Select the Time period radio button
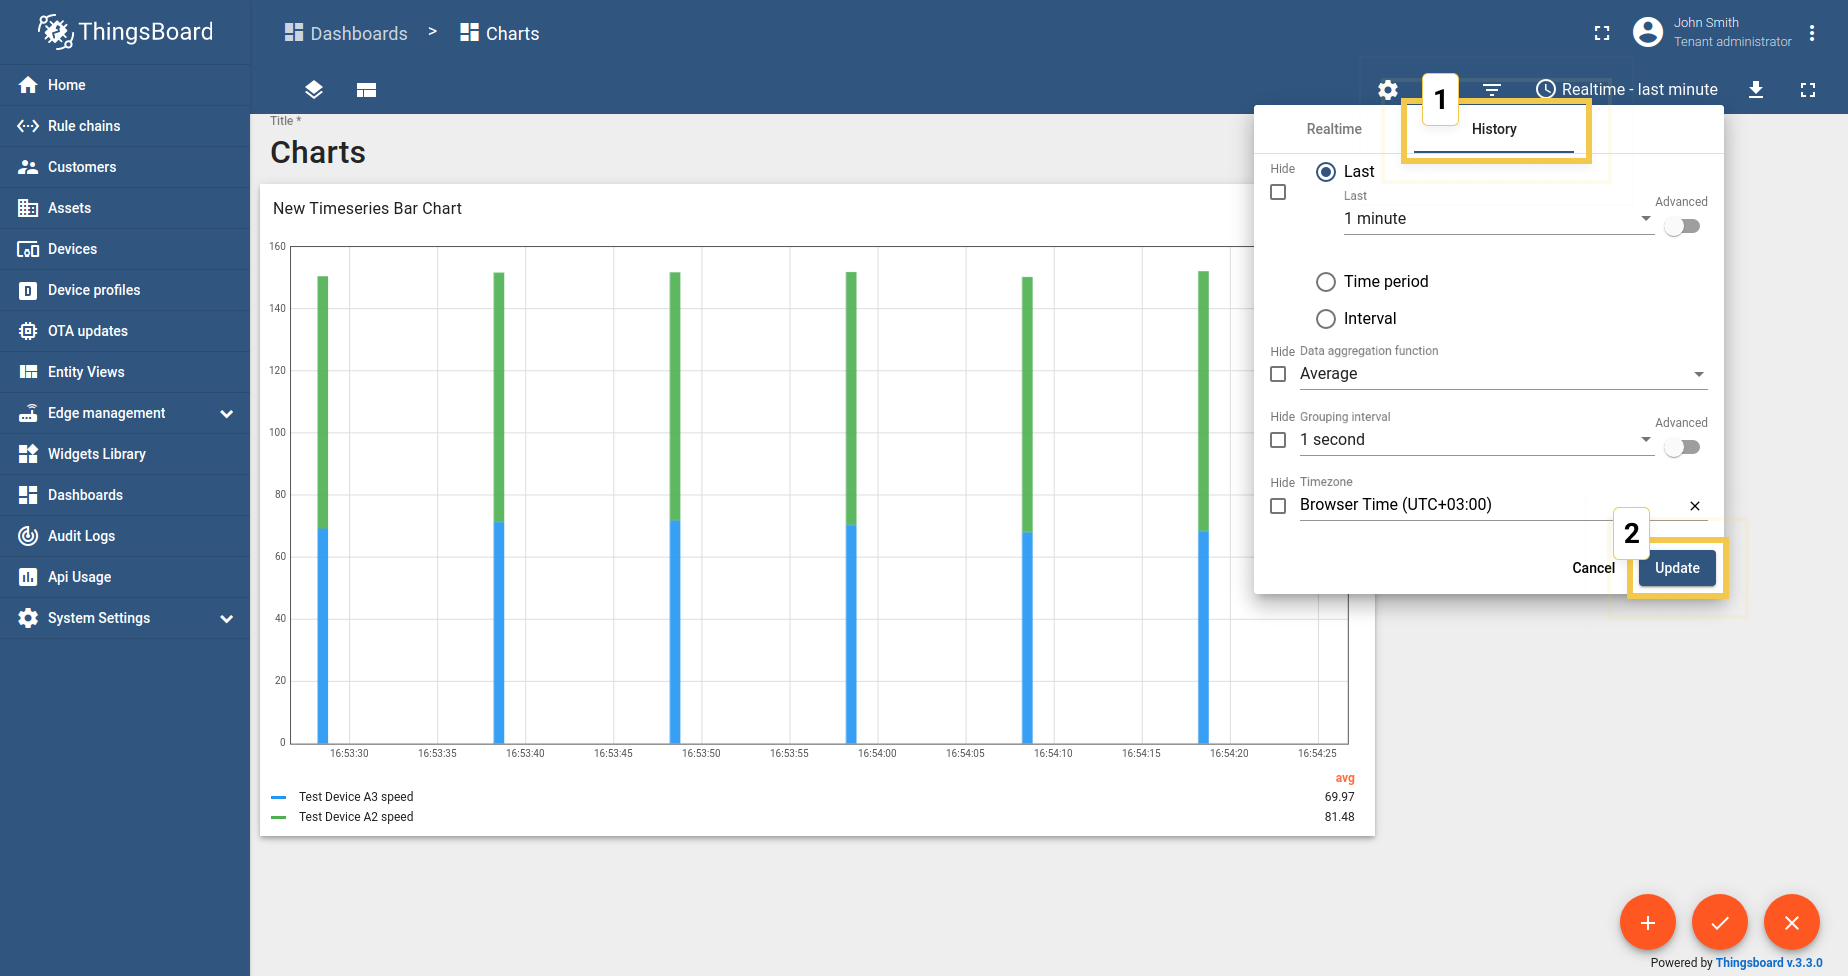This screenshot has height=976, width=1848. [1326, 282]
